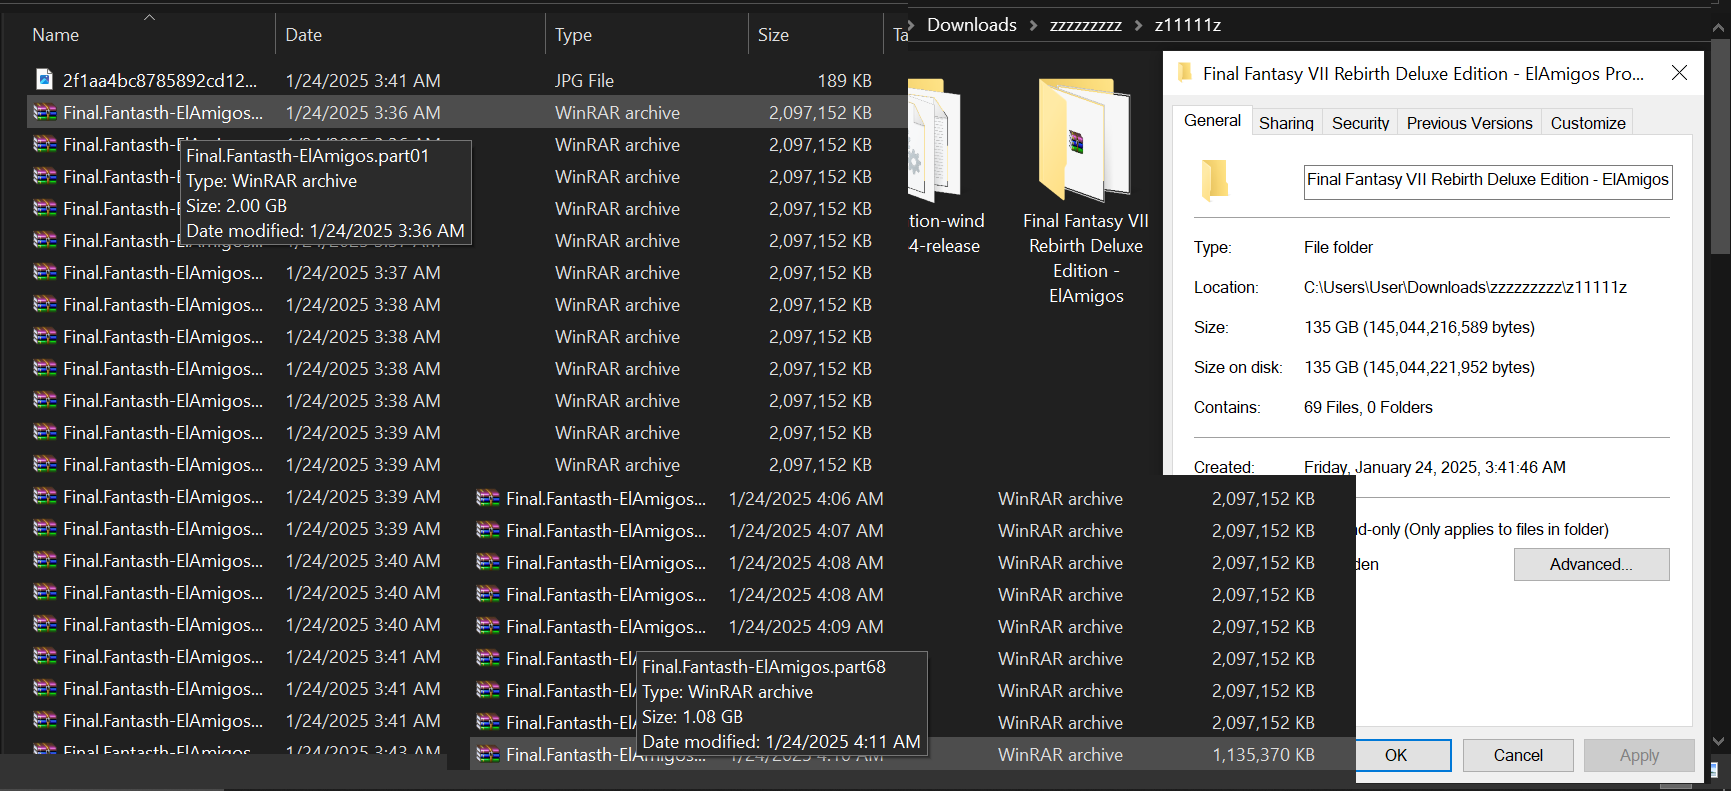This screenshot has height=791, width=1731.
Task: Click the WinRAR icon of the 1,135,370 KB archive
Action: click(488, 754)
